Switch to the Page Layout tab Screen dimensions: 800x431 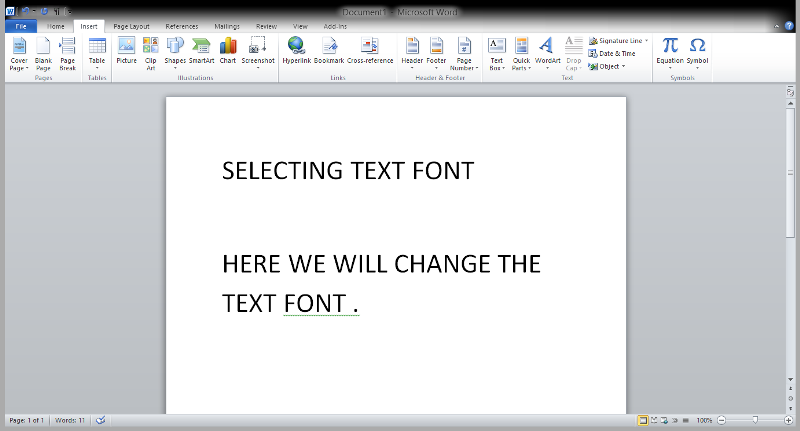pos(131,26)
